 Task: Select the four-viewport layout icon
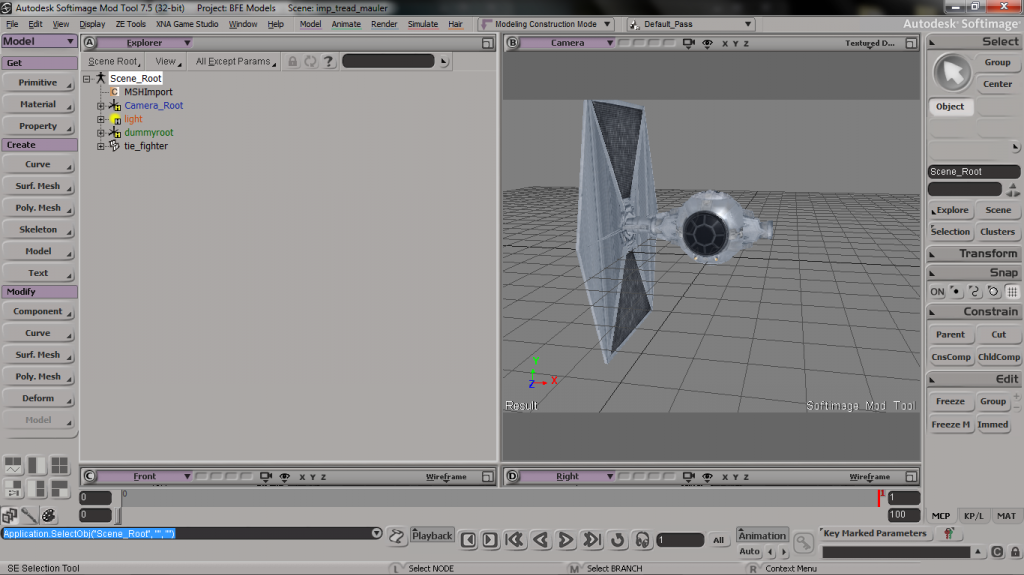tap(59, 465)
